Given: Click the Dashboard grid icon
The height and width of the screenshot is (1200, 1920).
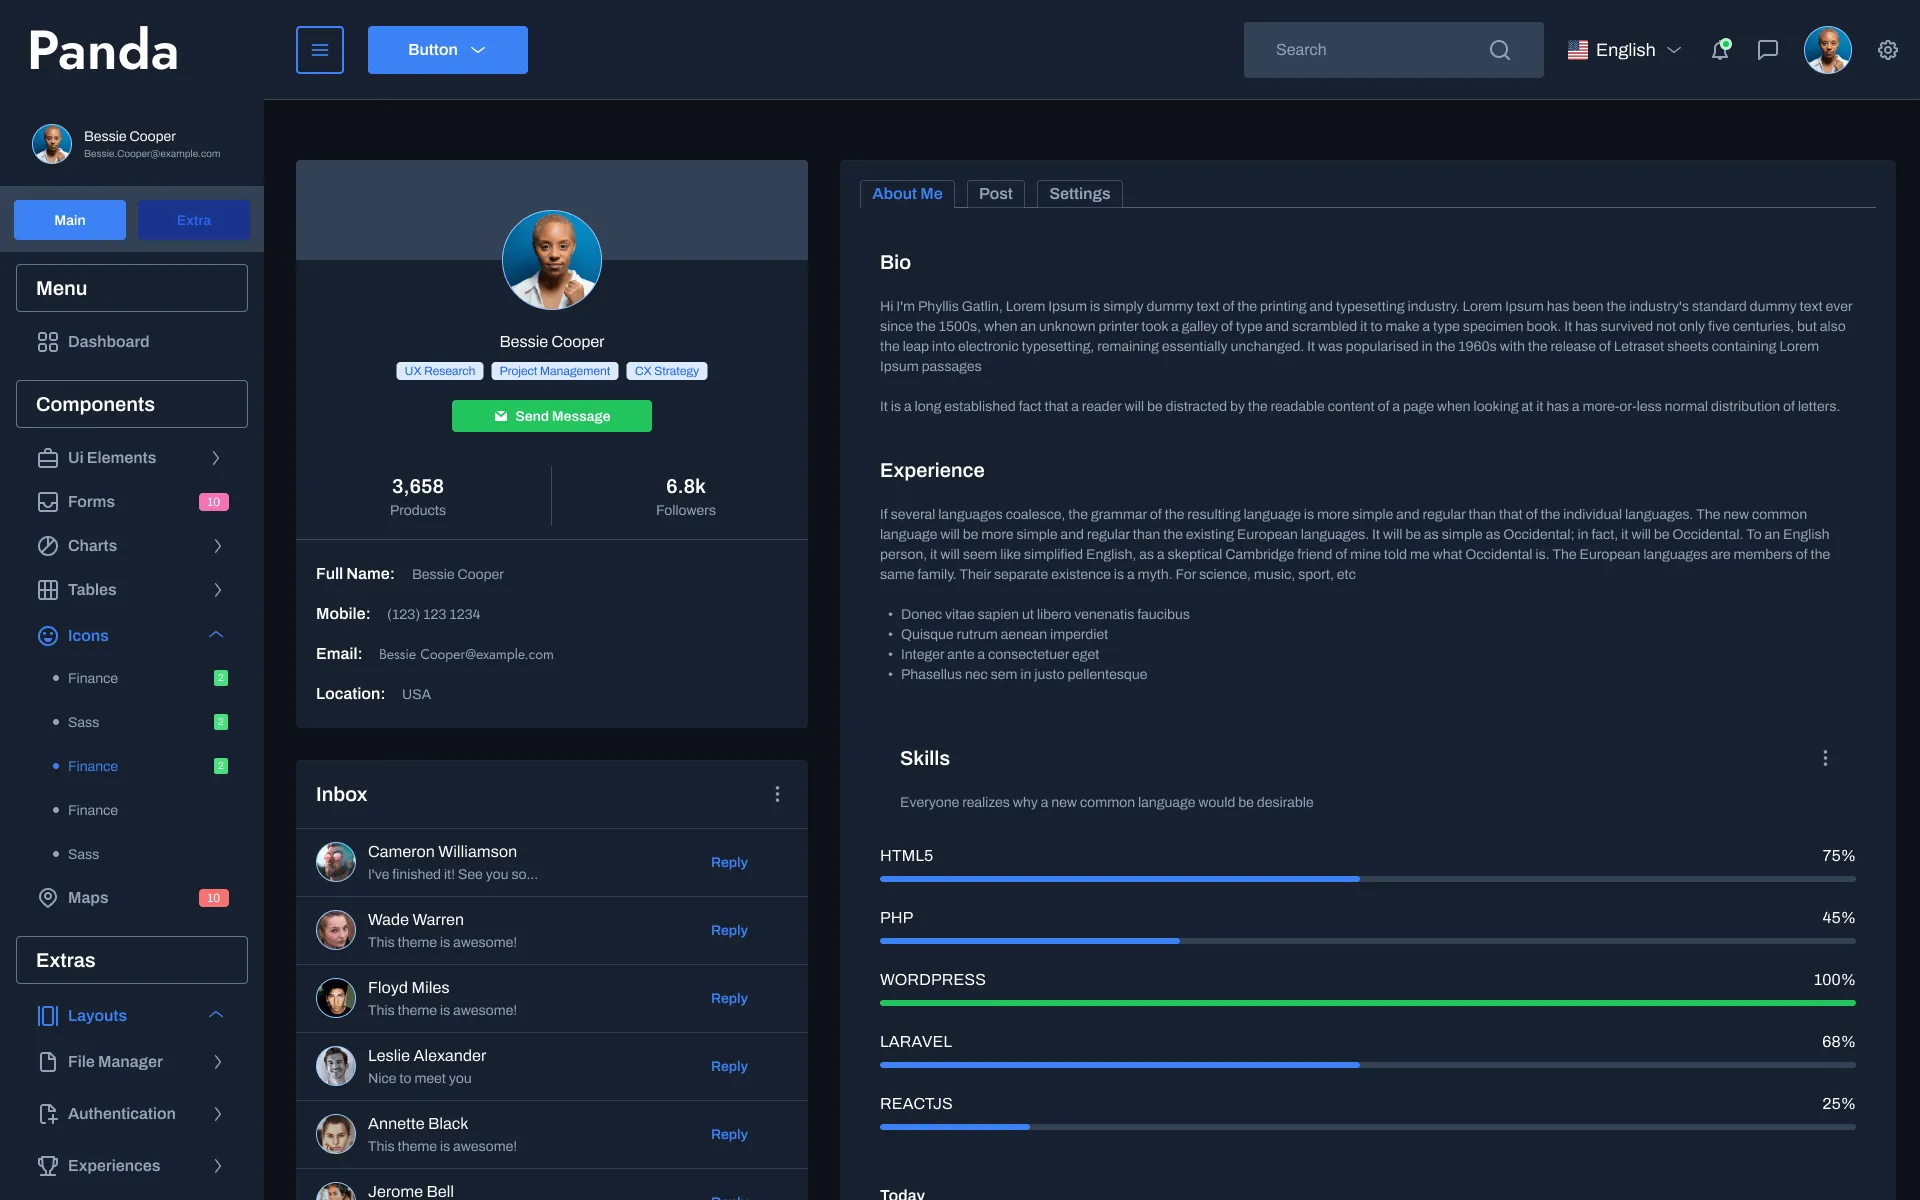Looking at the screenshot, I should point(47,342).
